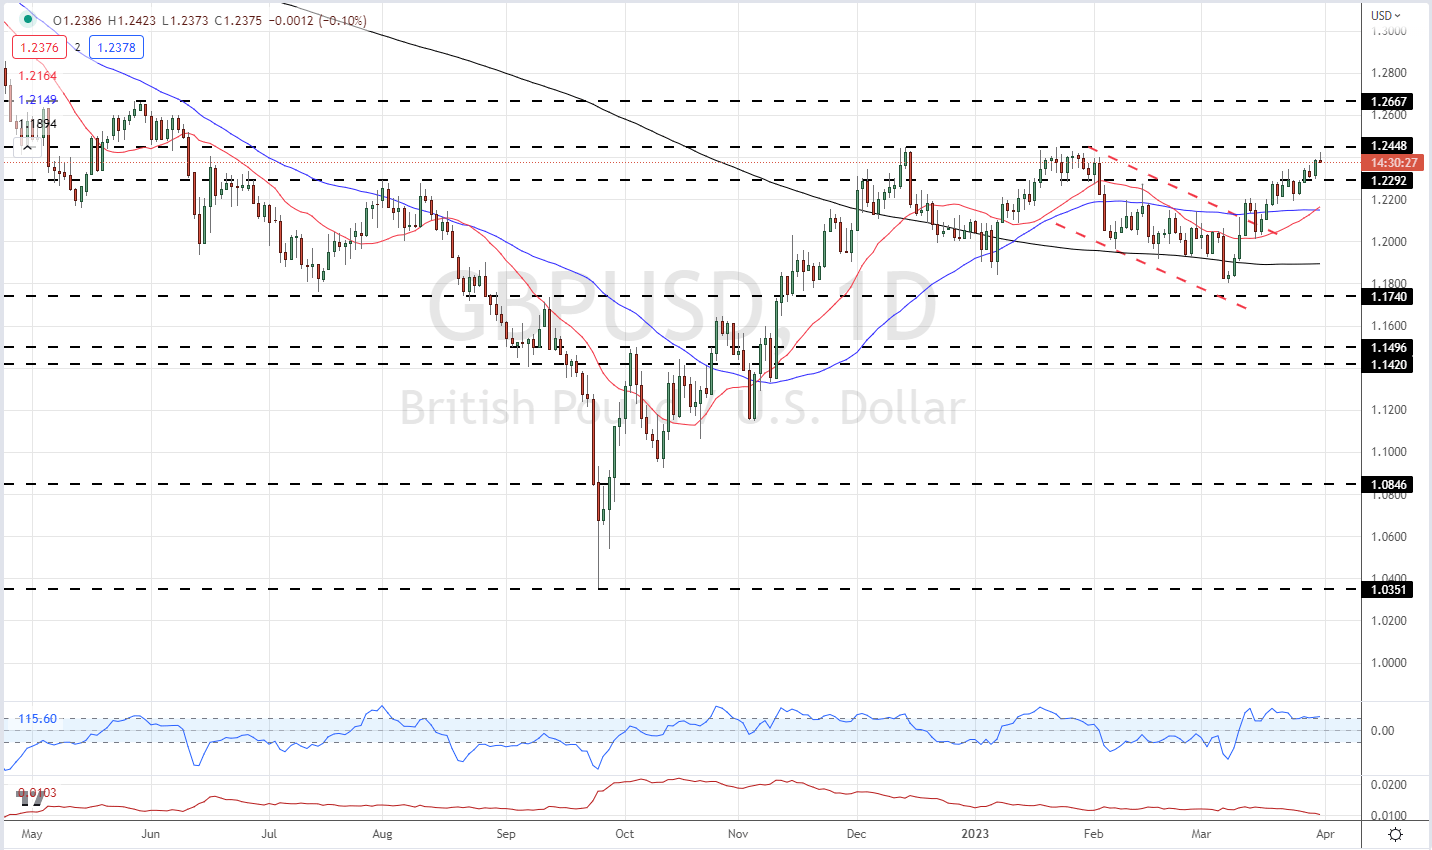Viewport: 1432px width, 850px height.
Task: Click the 2023 label on time axis
Action: point(975,833)
